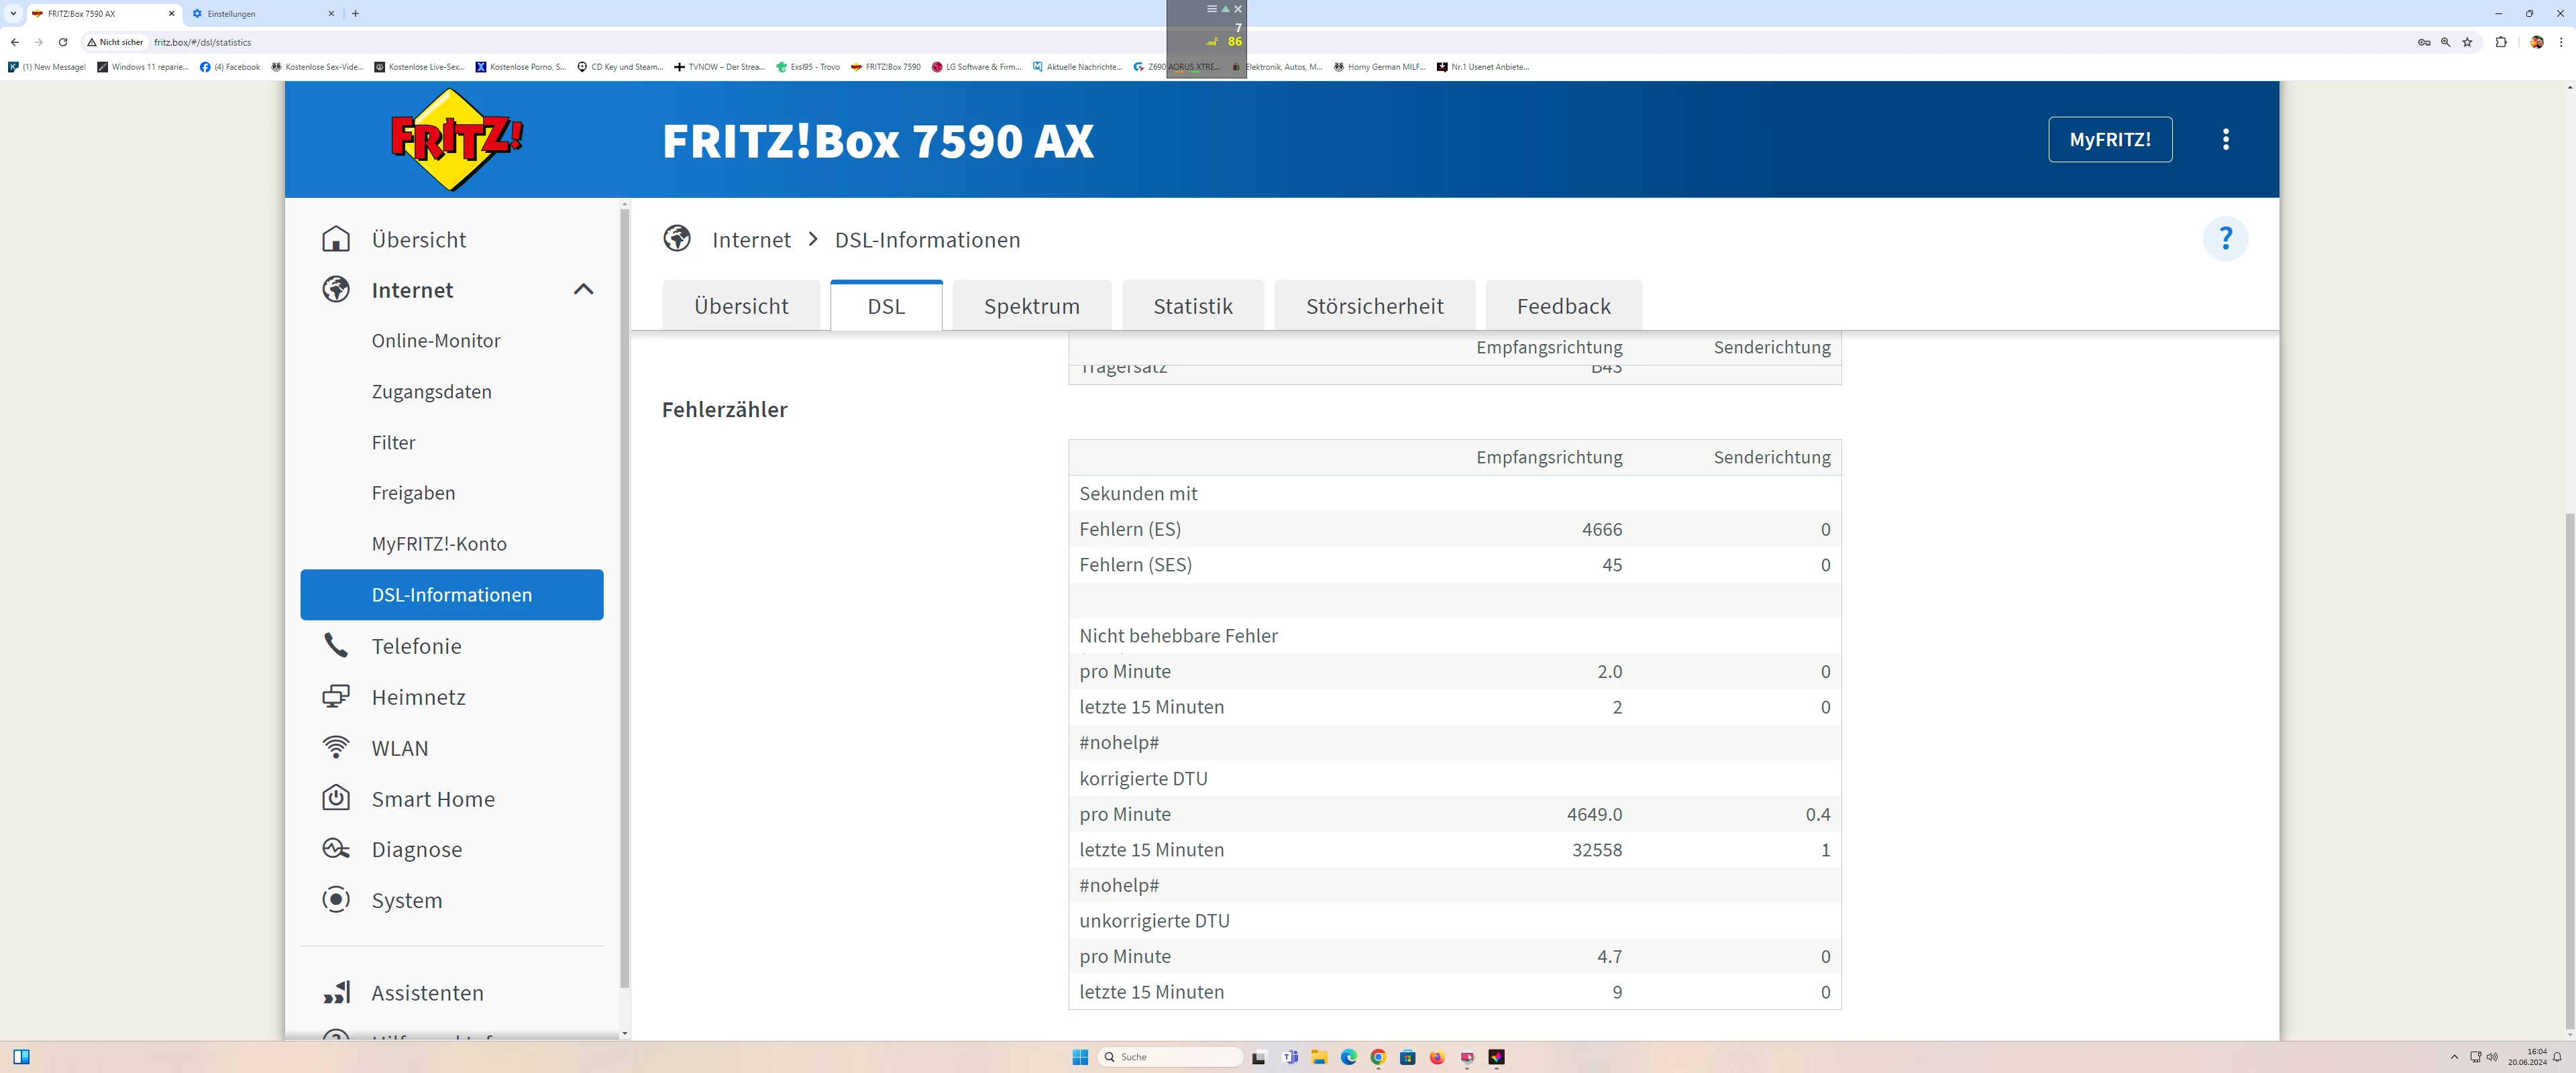Open the three-dot menu in header

click(2225, 139)
